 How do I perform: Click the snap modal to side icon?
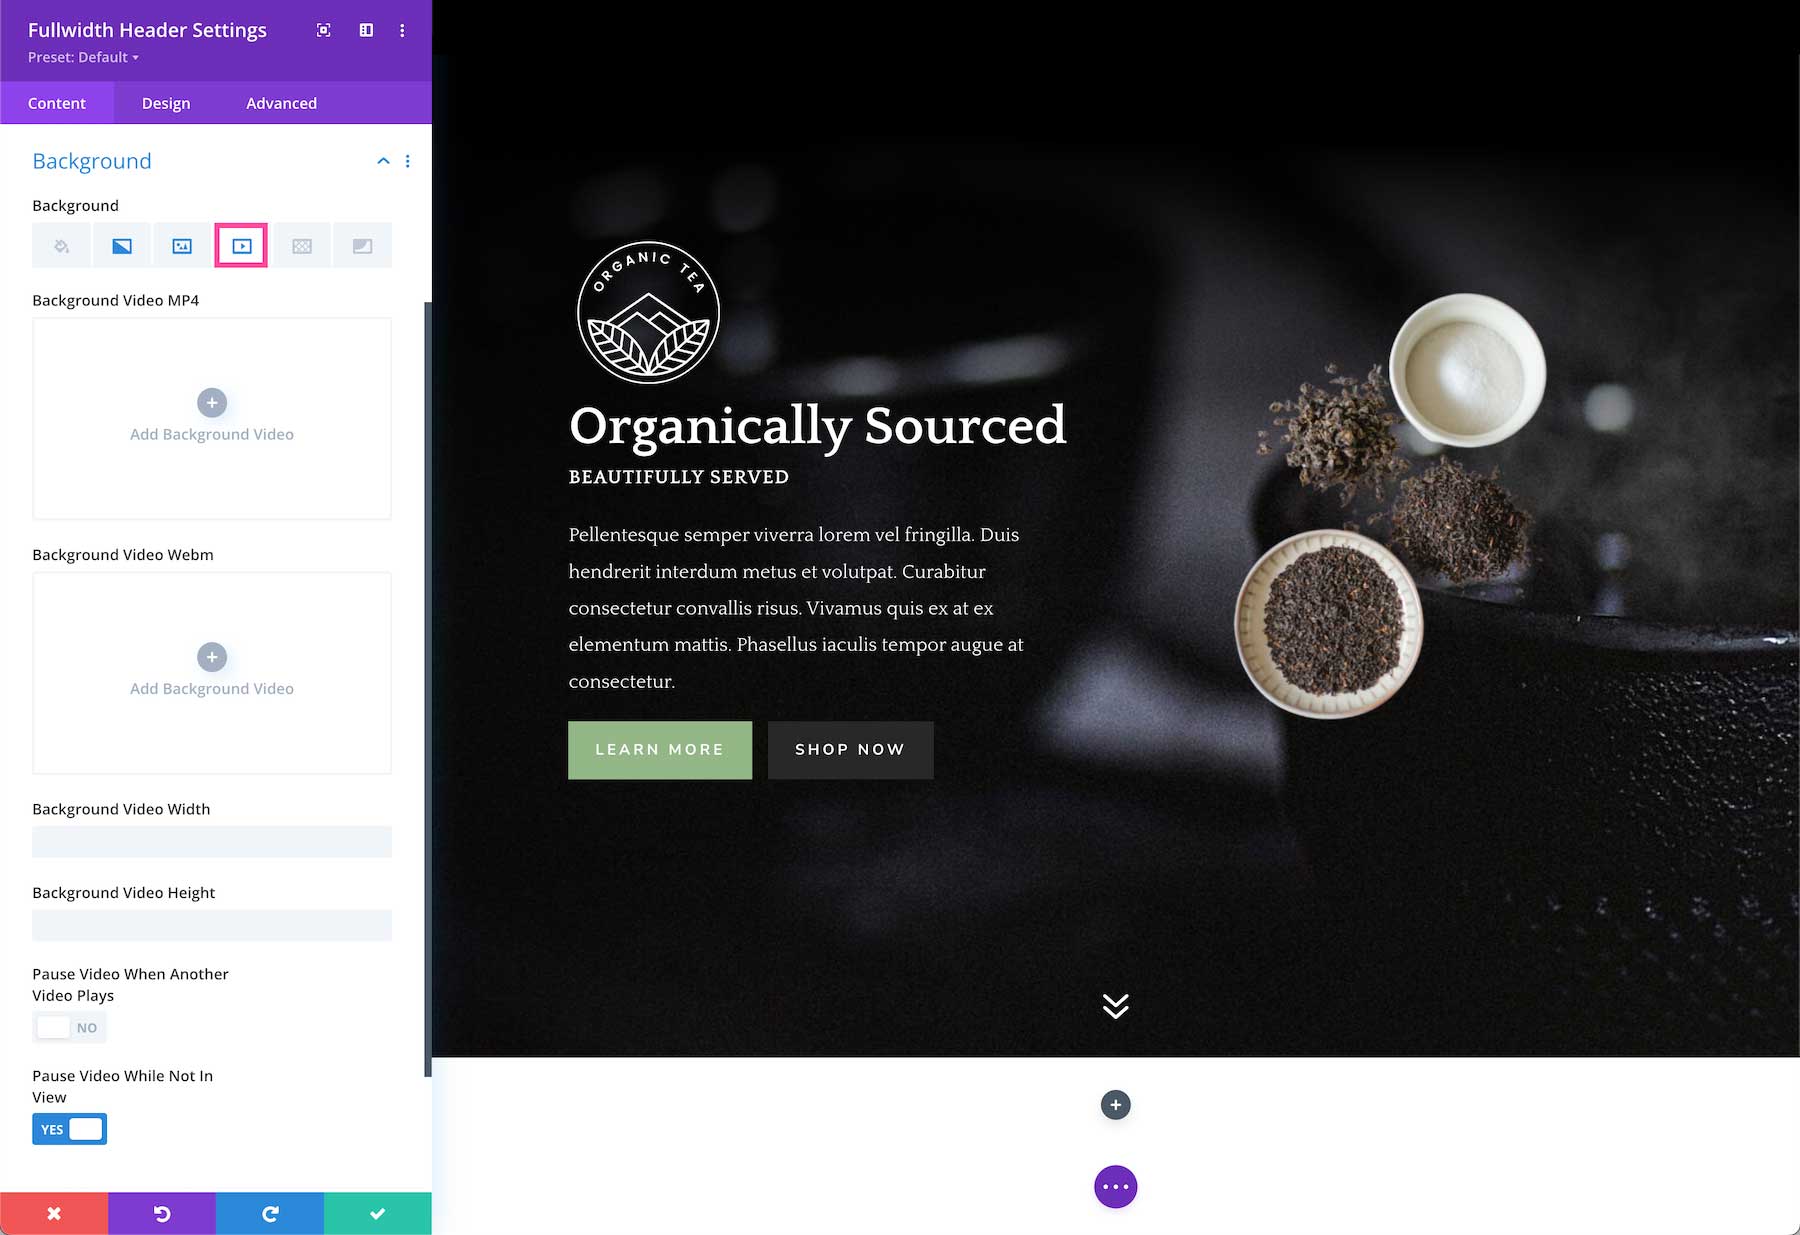366,30
